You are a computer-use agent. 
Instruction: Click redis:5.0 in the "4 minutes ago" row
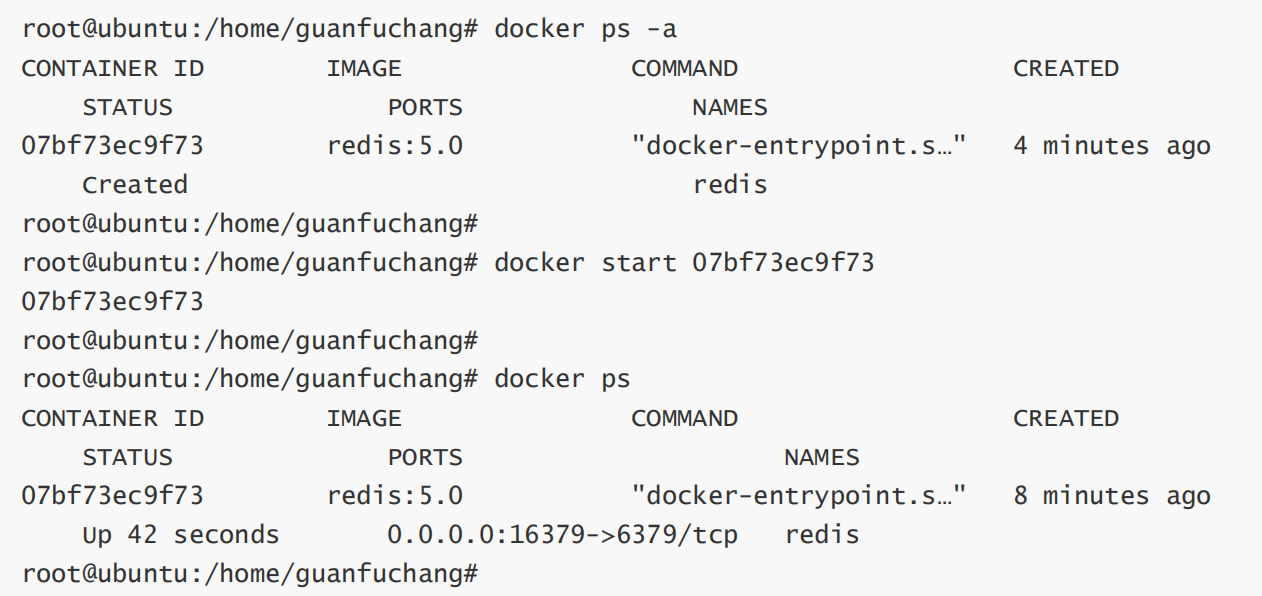click(395, 146)
